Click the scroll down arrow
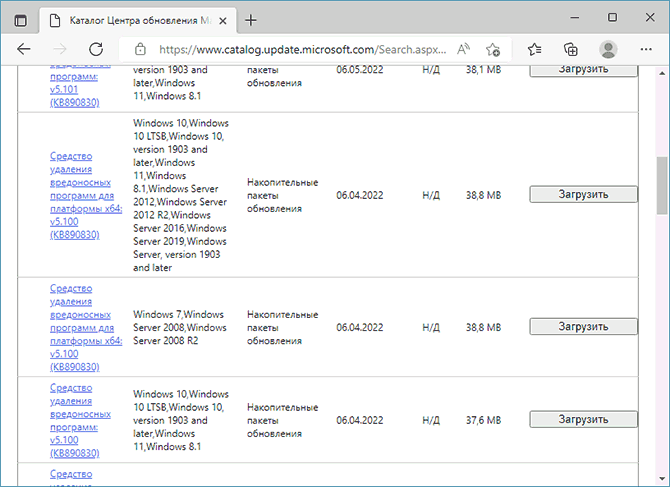Image resolution: width=670 pixels, height=487 pixels. pyautogui.click(x=663, y=479)
